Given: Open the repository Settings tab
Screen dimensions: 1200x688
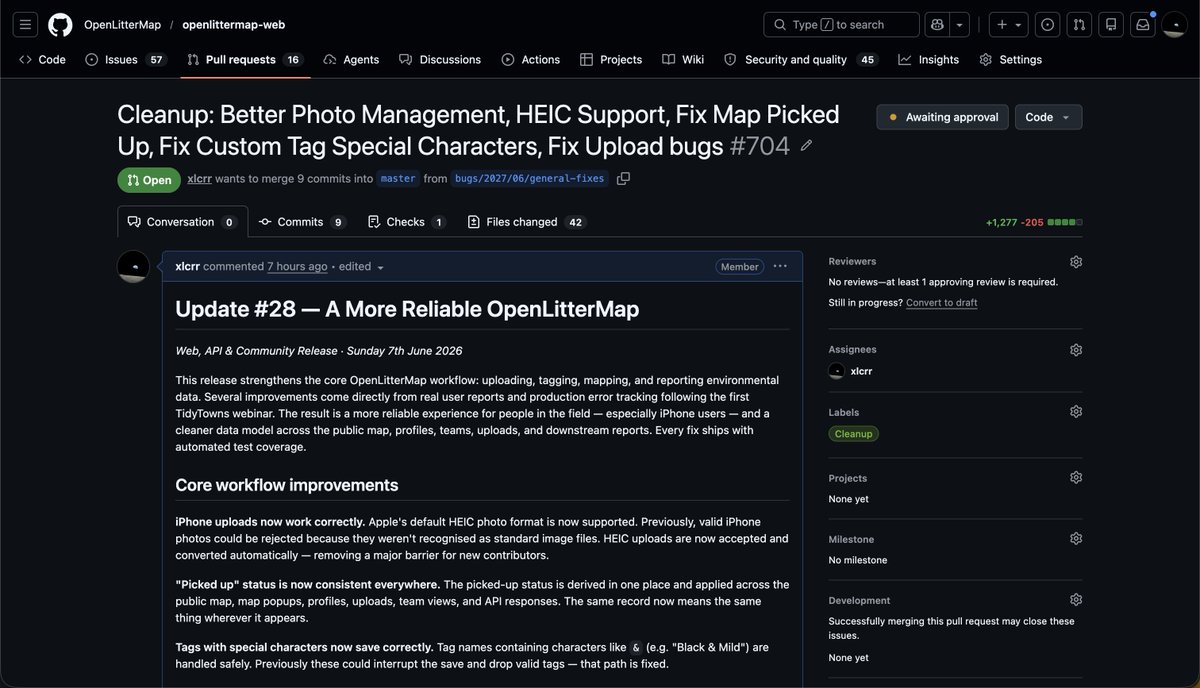Looking at the screenshot, I should pos(1011,60).
